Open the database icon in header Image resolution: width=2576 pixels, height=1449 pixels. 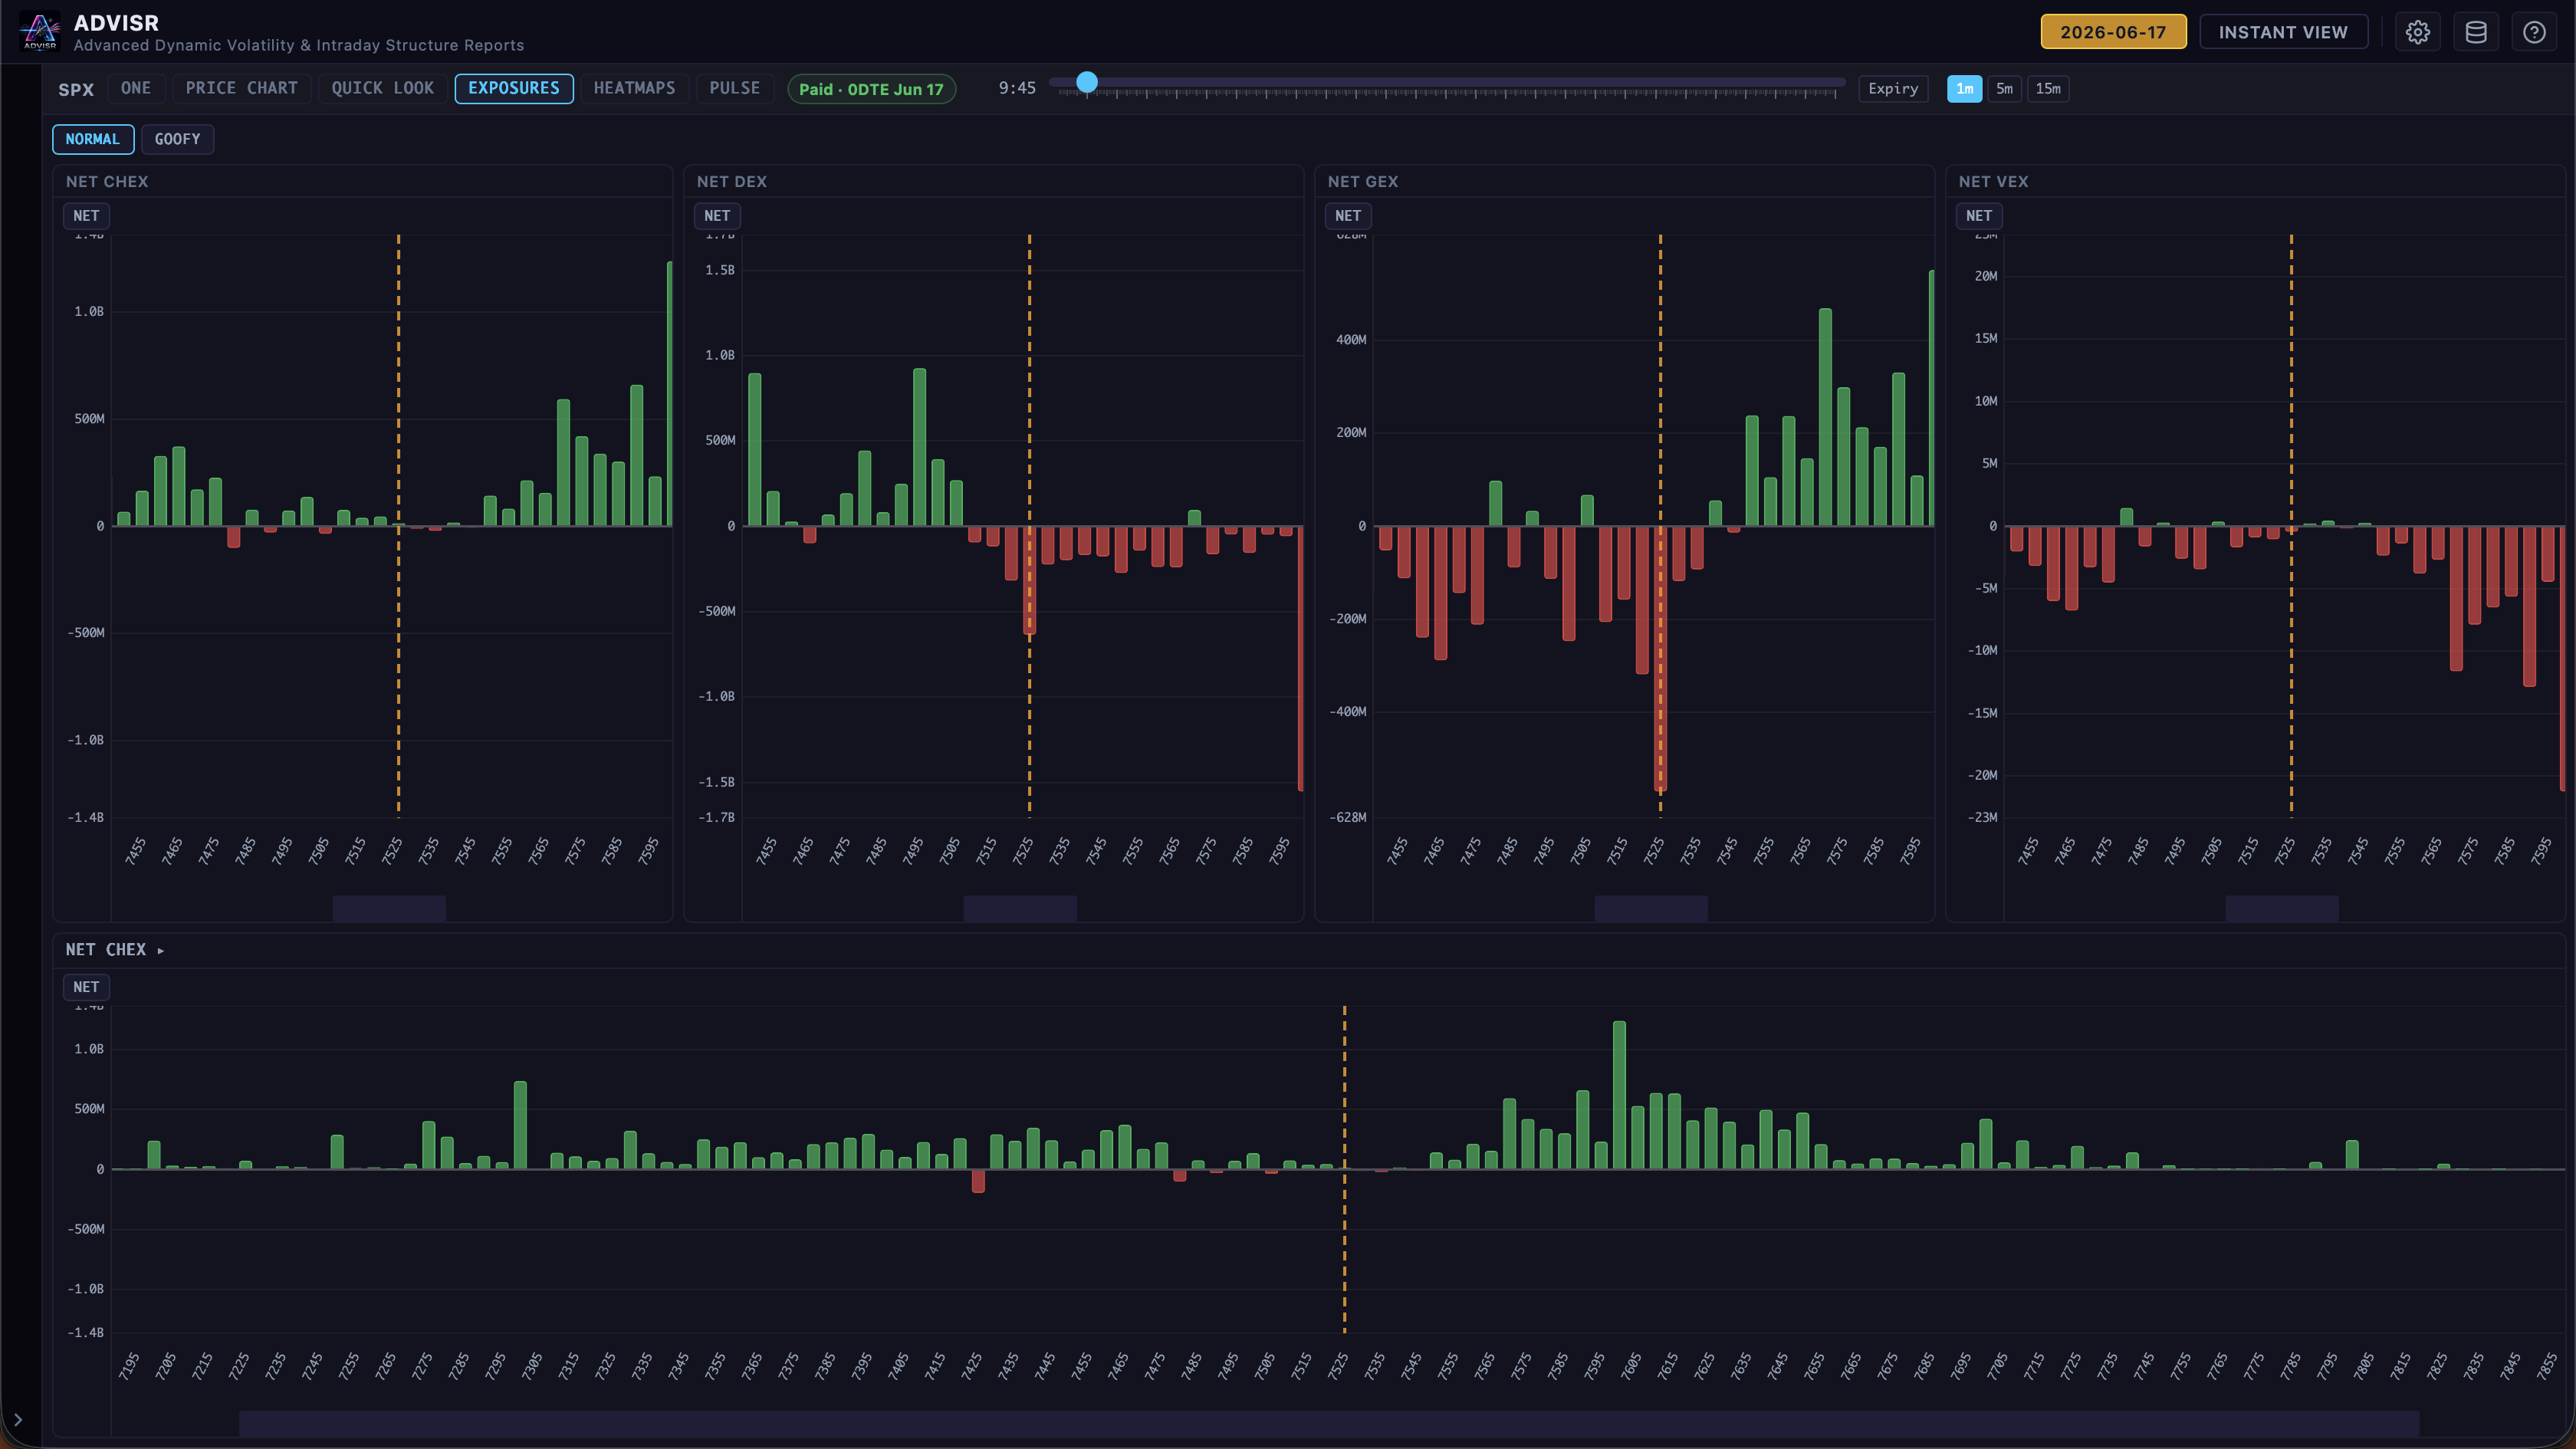[2476, 32]
